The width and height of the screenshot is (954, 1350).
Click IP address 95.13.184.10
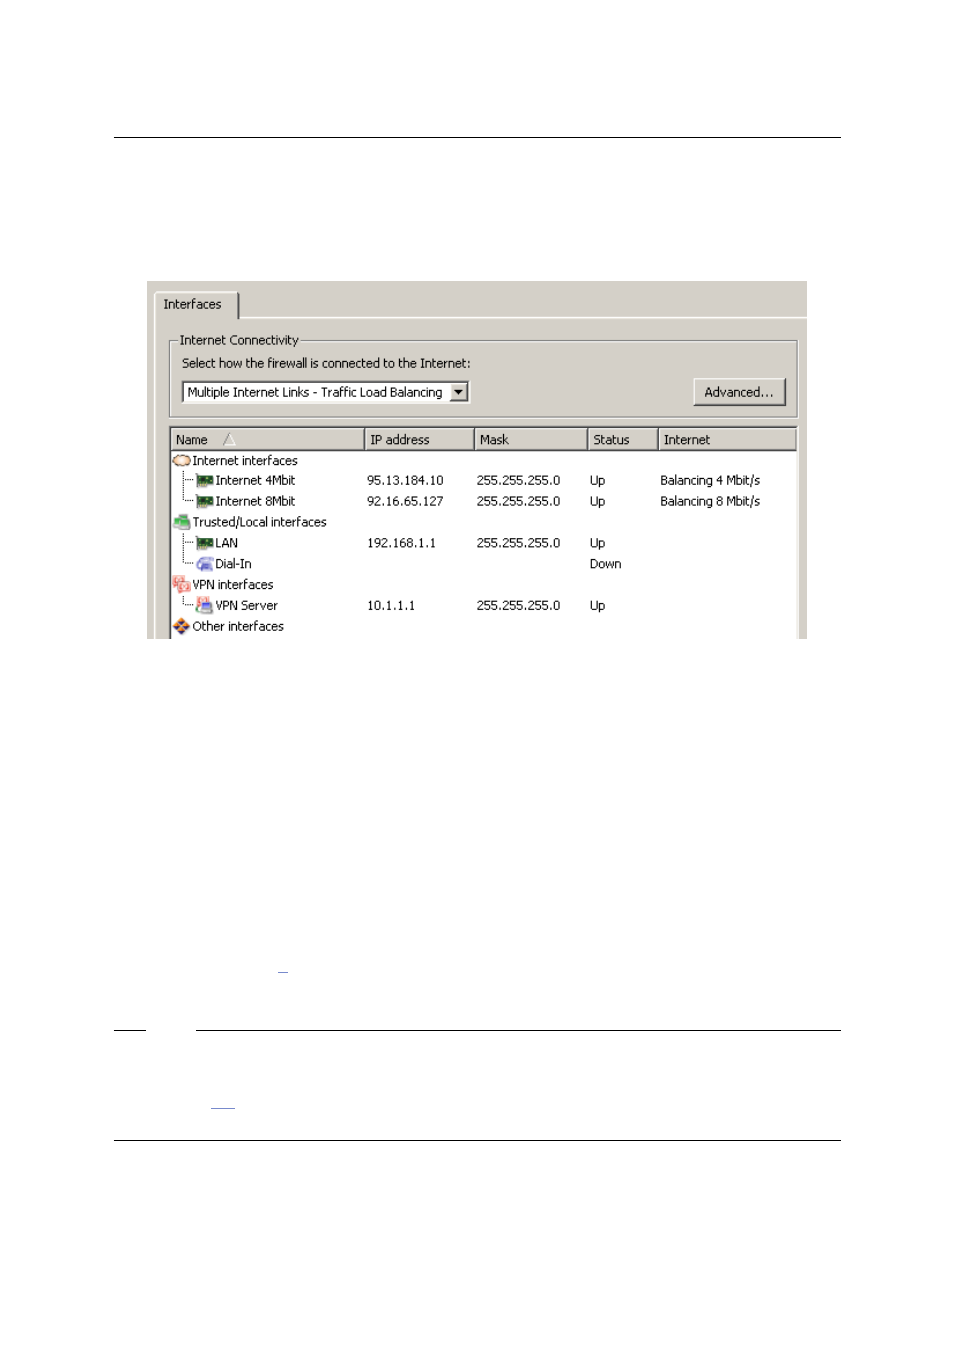[405, 481]
